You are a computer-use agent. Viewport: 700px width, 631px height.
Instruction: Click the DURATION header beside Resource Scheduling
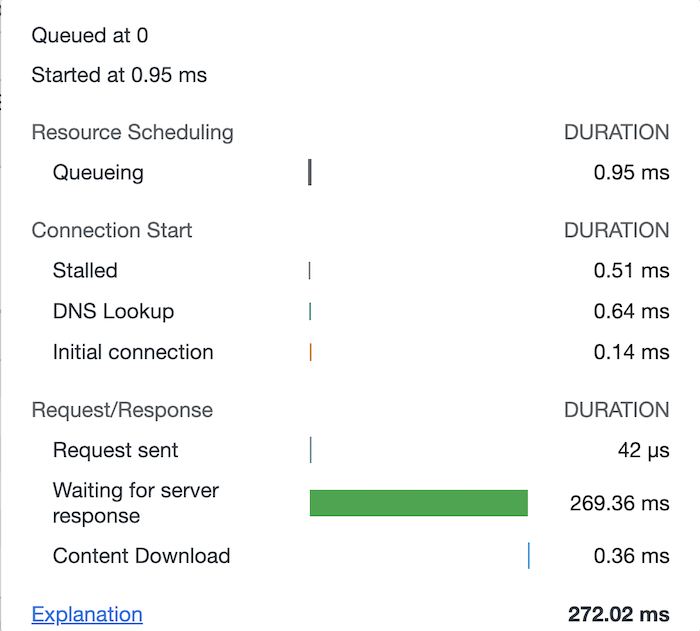coord(617,132)
